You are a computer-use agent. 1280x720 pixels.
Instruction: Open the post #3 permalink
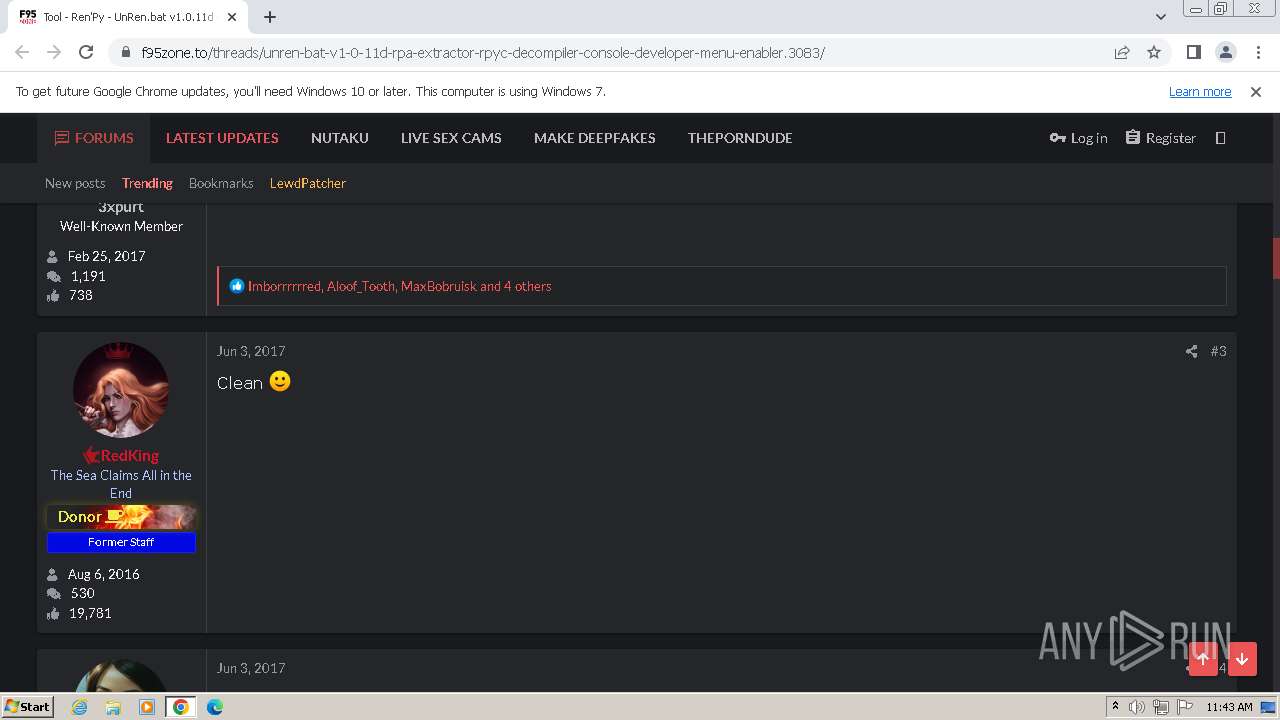pyautogui.click(x=1218, y=351)
